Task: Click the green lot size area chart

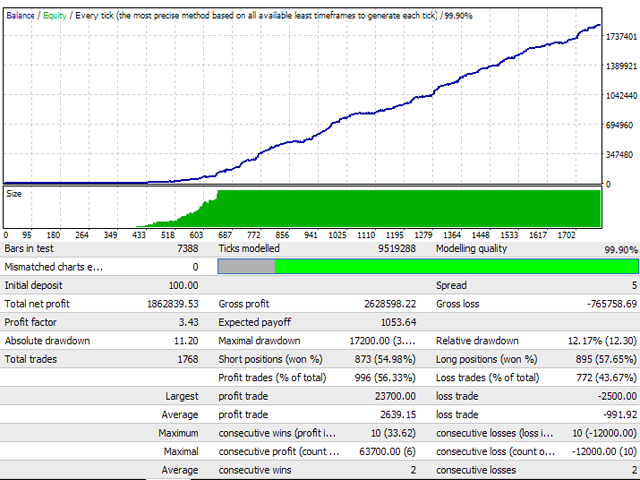Action: (408, 208)
